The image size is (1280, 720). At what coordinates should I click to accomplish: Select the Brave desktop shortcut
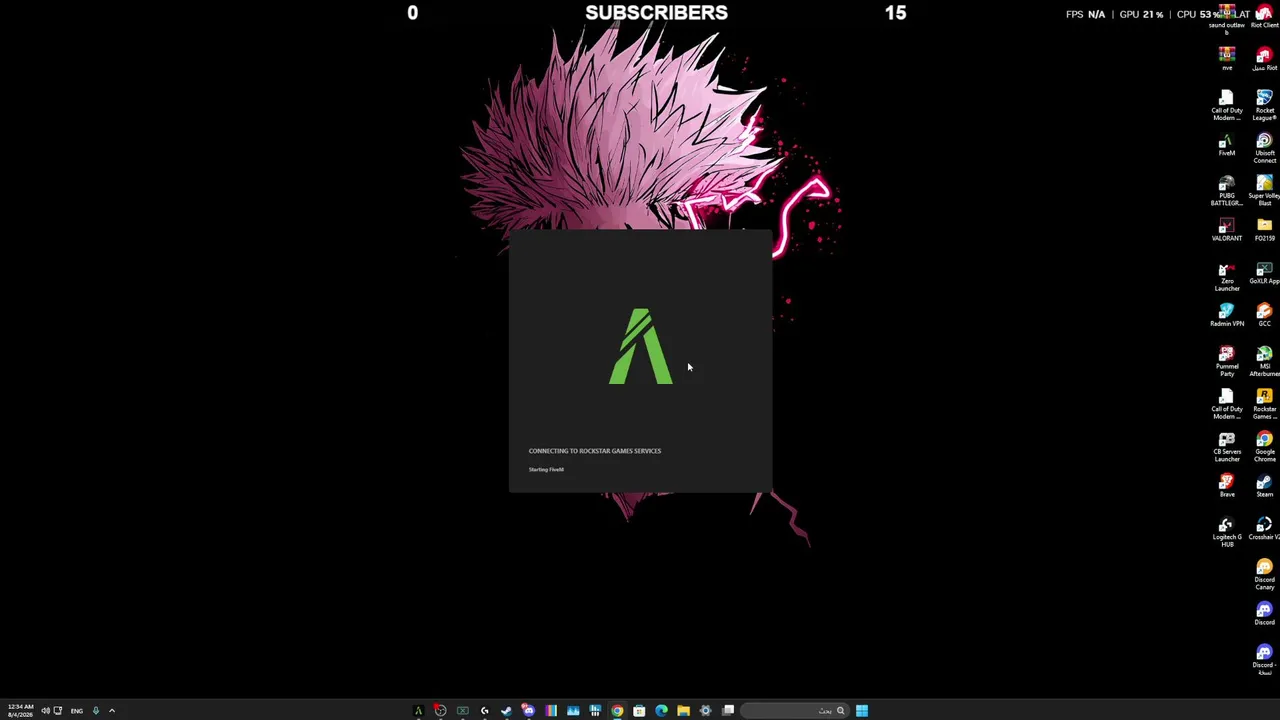click(x=1227, y=487)
